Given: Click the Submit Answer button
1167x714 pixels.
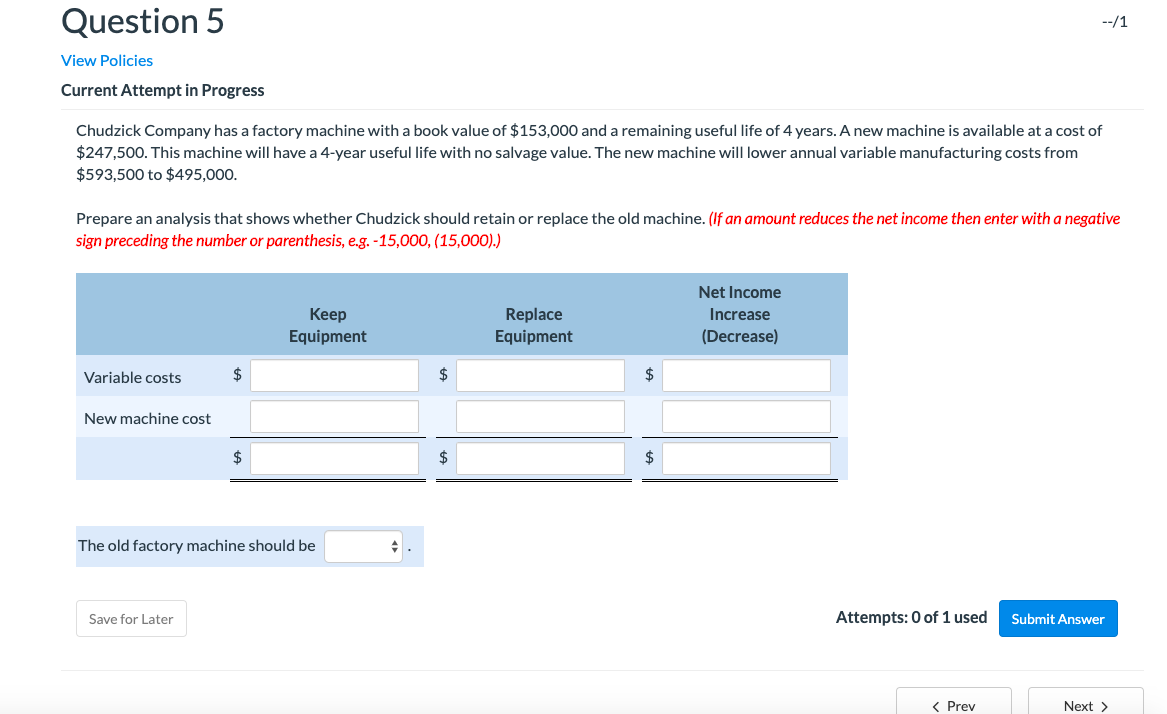Looking at the screenshot, I should click(x=1057, y=618).
